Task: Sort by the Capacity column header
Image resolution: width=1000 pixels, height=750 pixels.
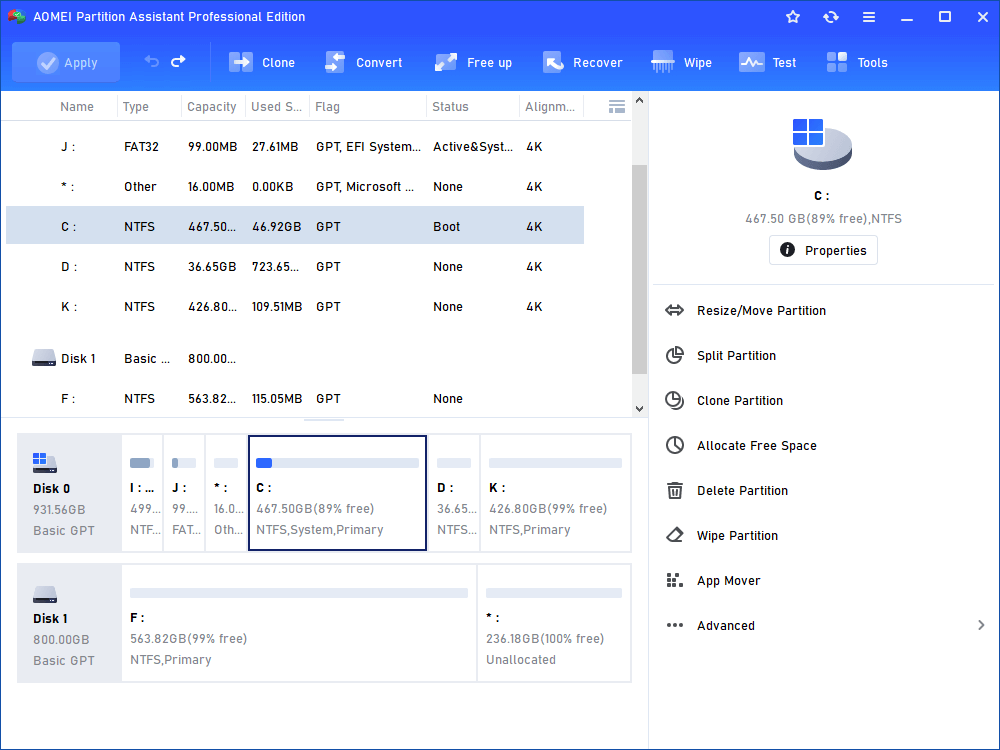Action: pos(212,107)
